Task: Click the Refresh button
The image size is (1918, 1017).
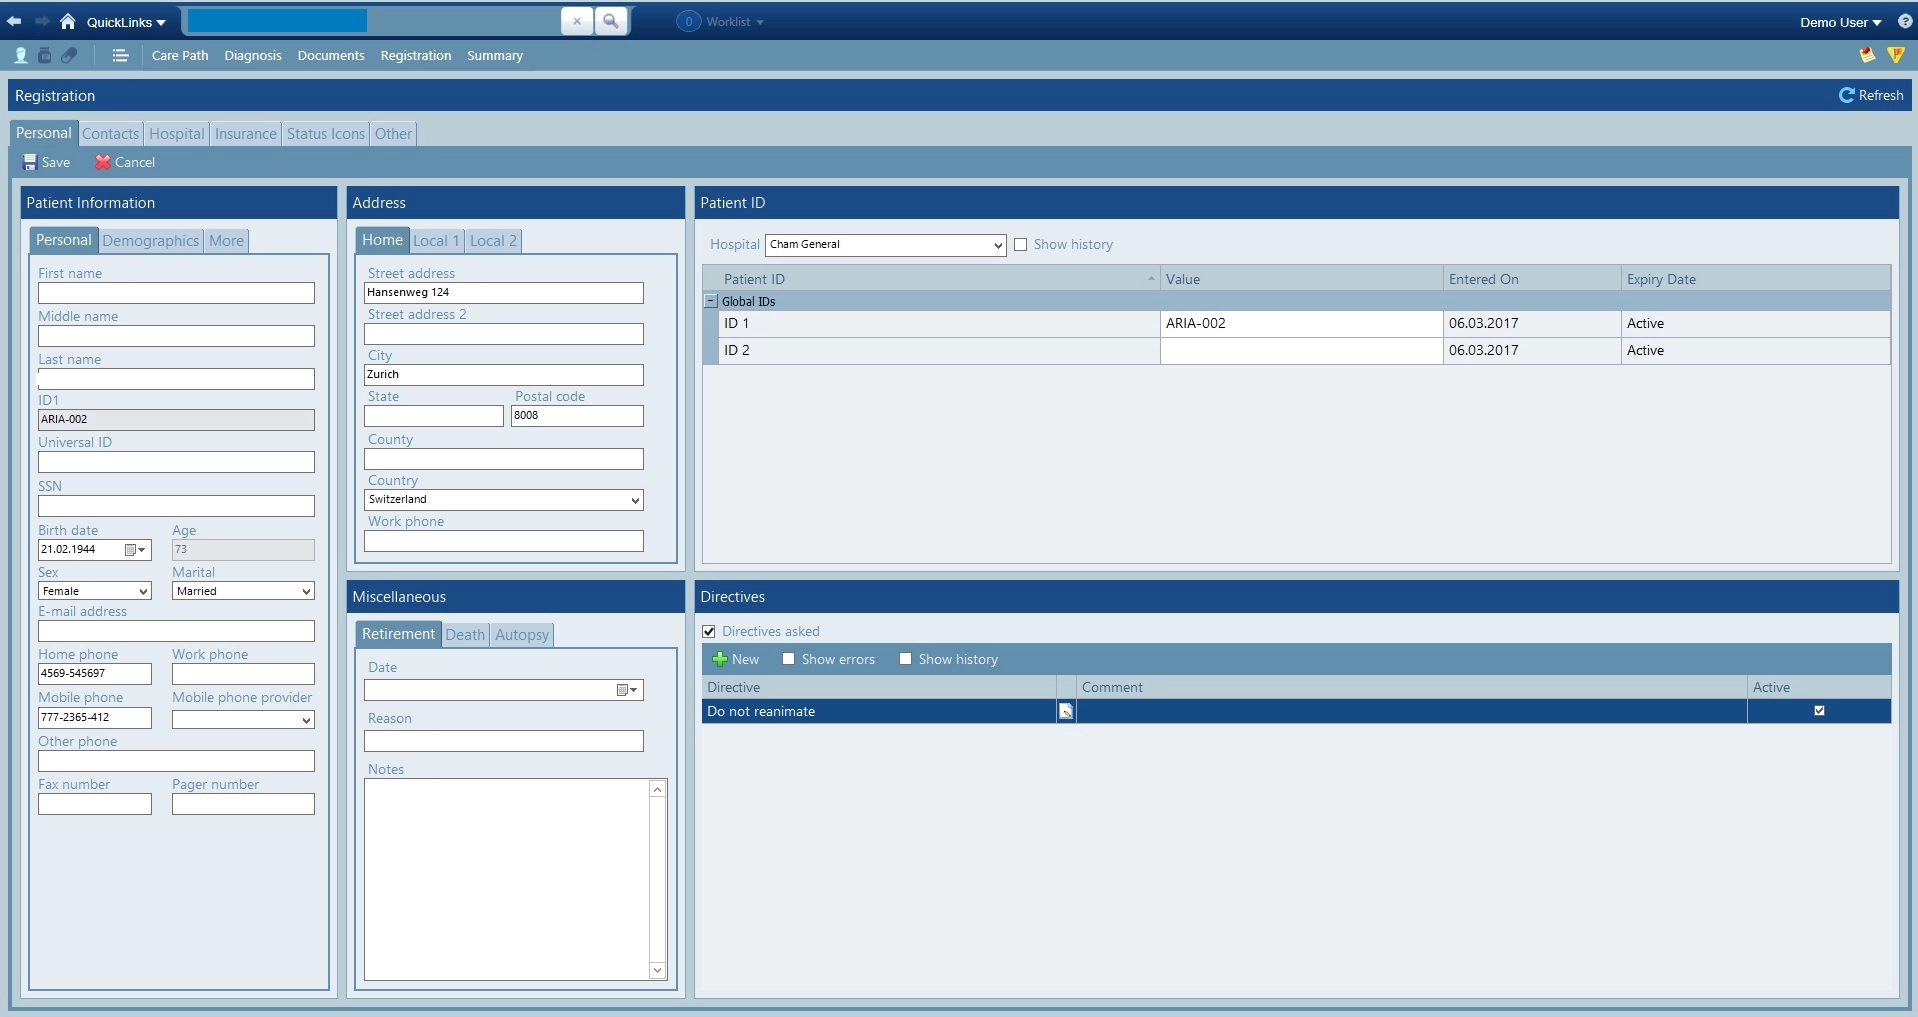Action: (1871, 95)
